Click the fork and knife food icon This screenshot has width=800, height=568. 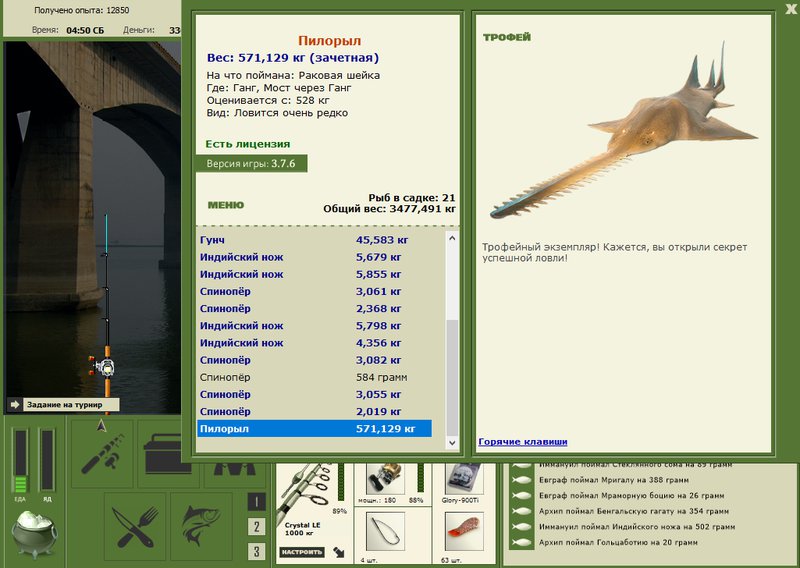point(135,527)
